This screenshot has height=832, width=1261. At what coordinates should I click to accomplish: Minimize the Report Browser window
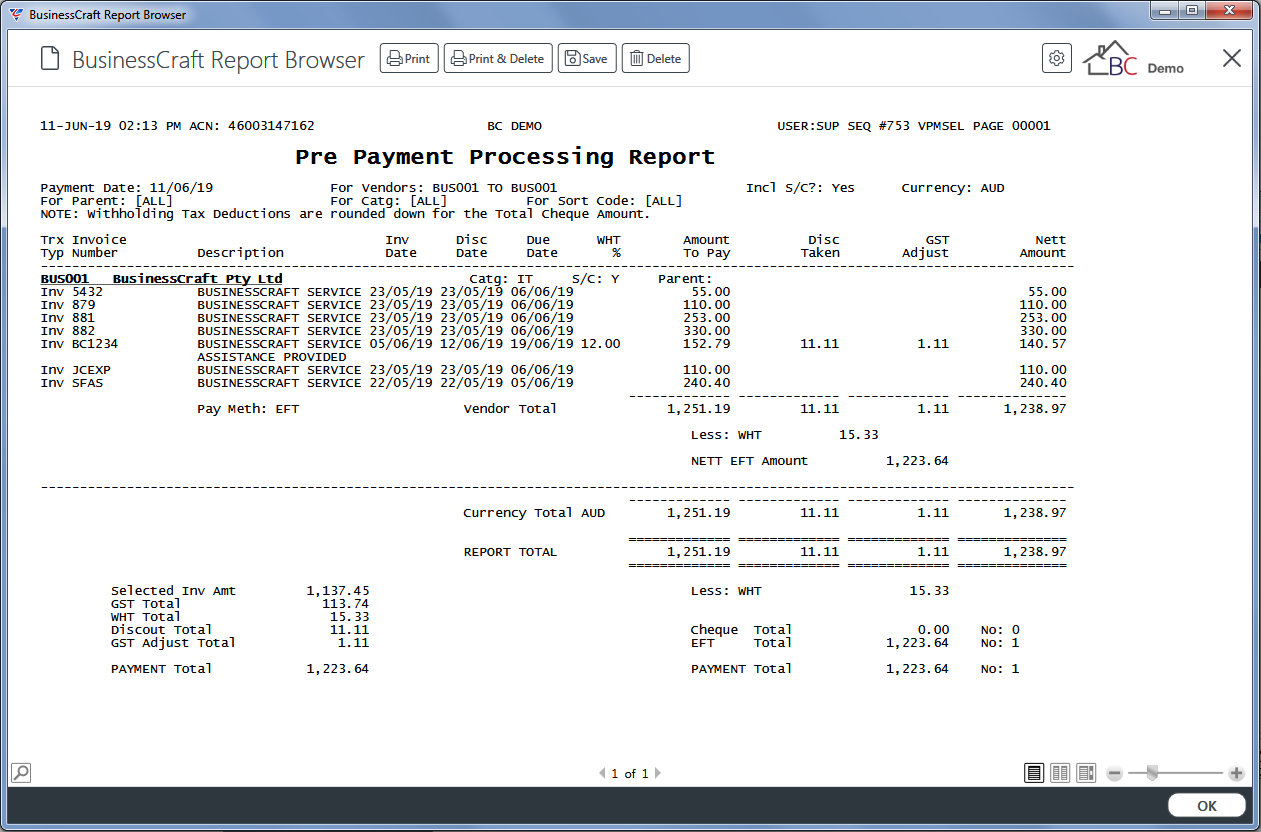tap(1163, 11)
